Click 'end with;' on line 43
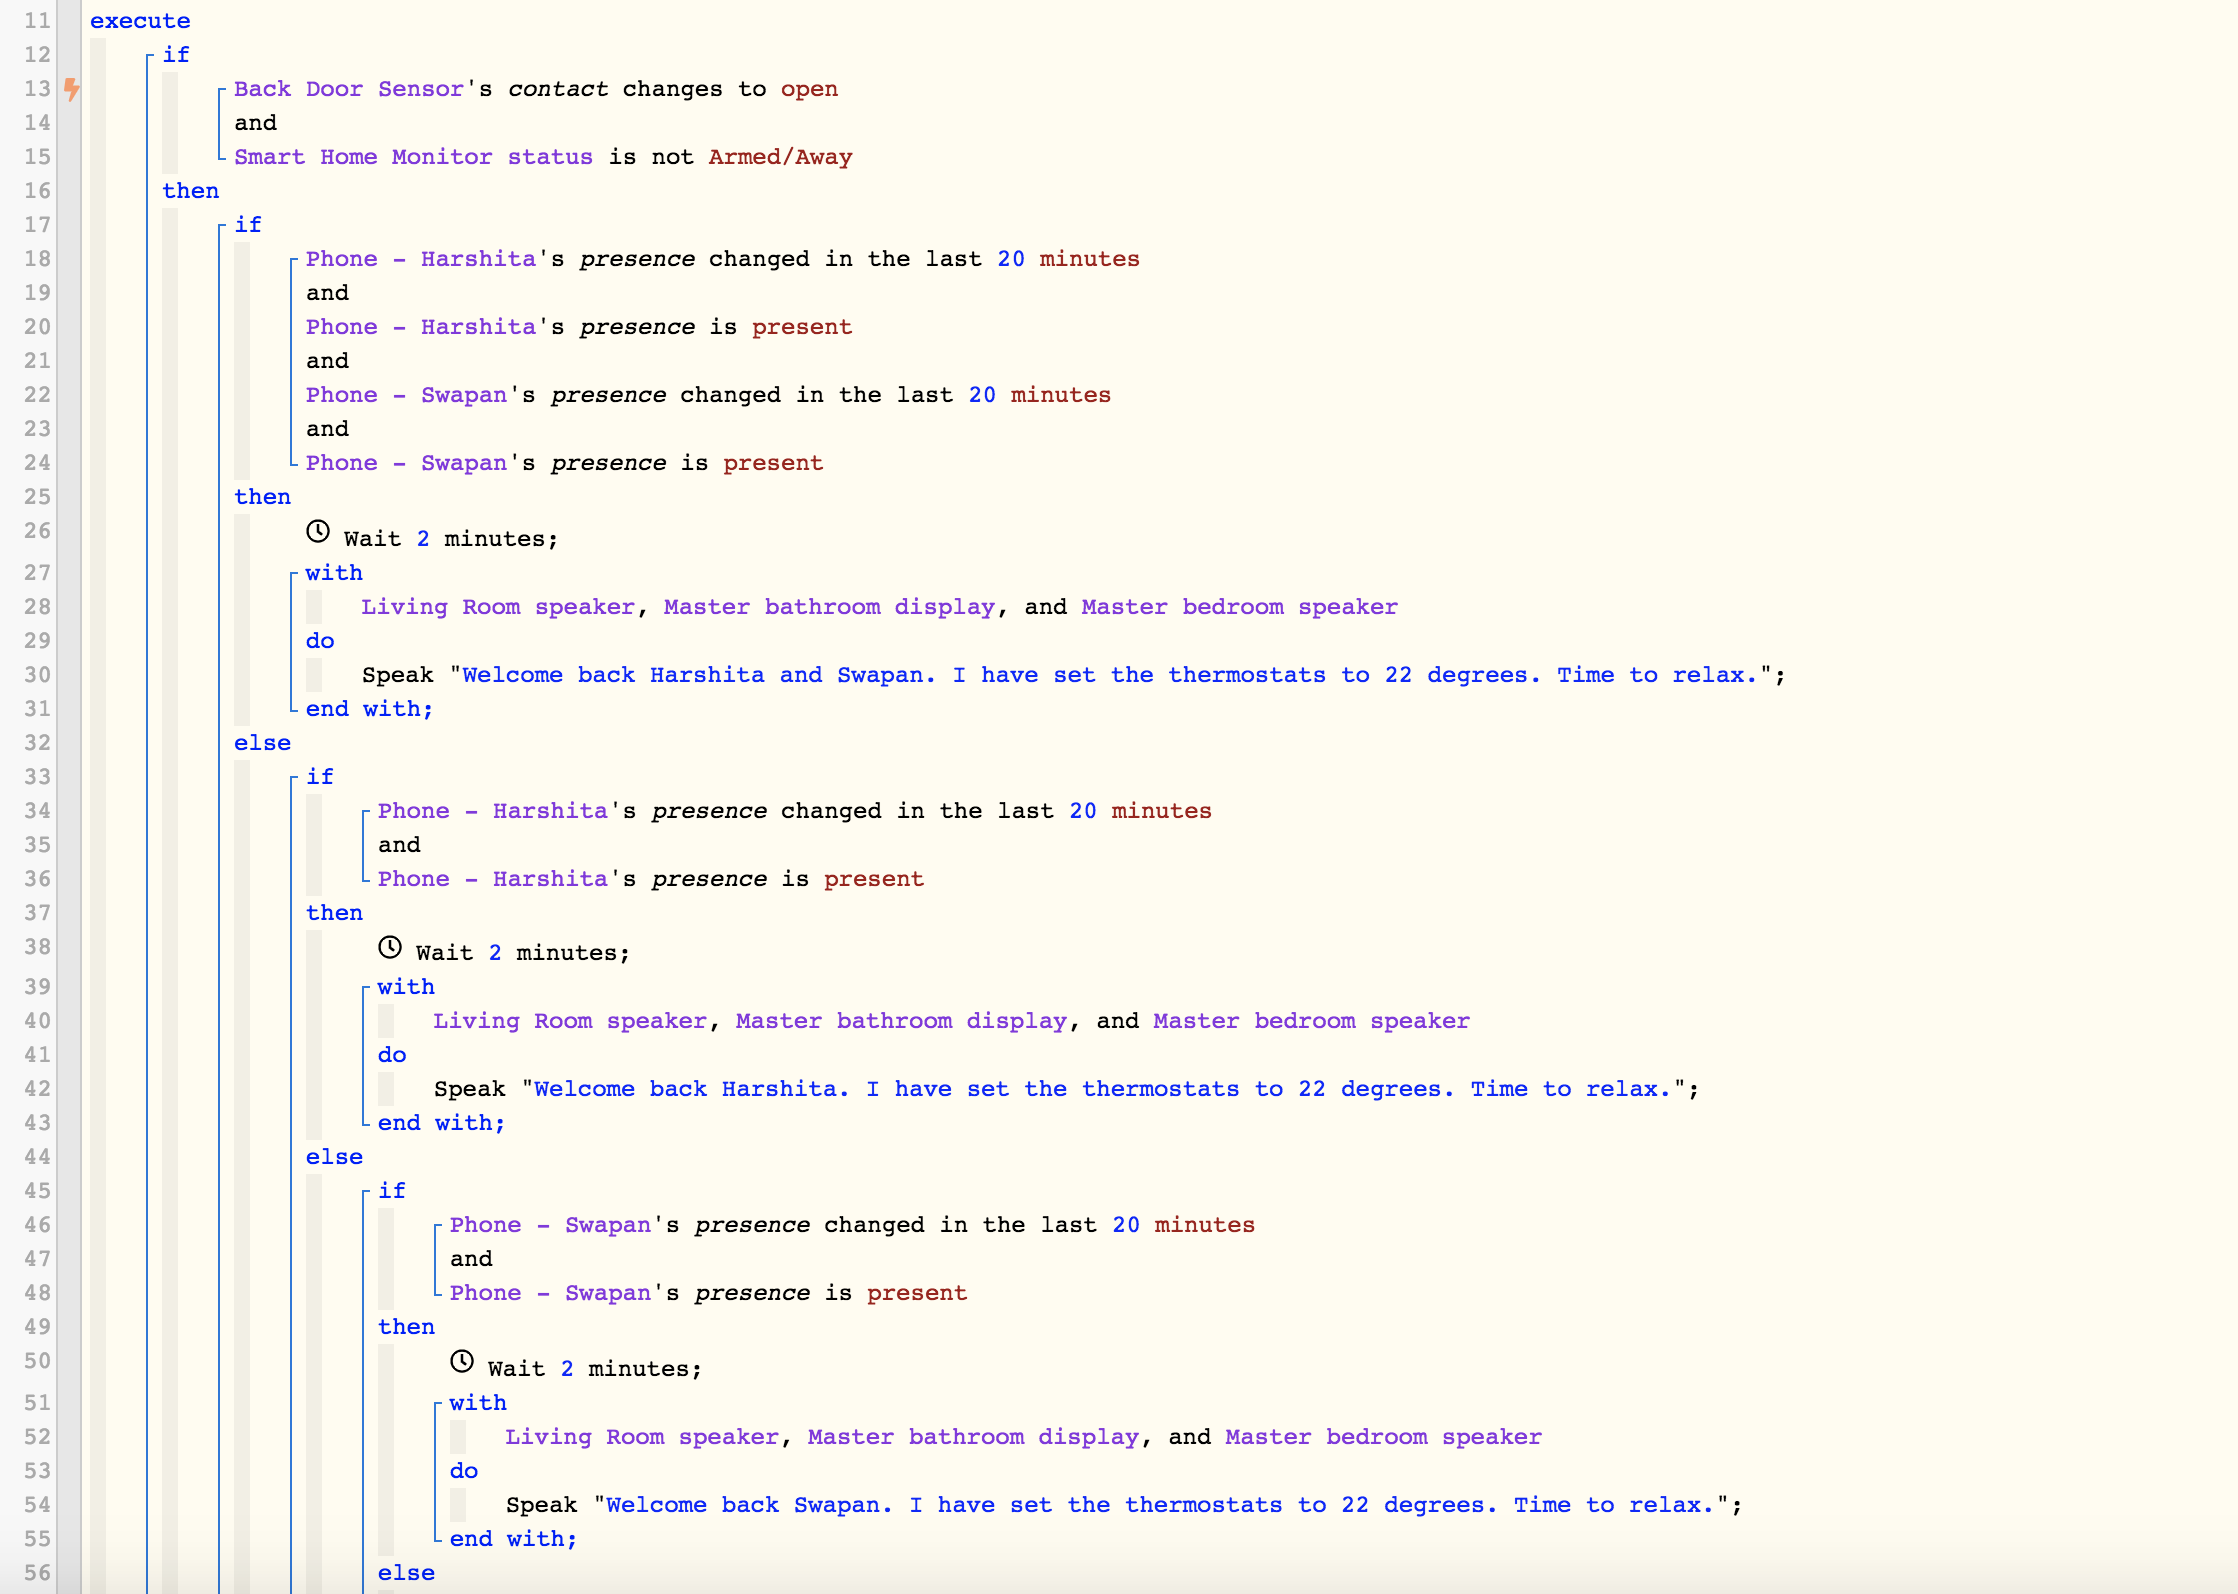Screen dimensions: 2238x1594 pos(442,1123)
